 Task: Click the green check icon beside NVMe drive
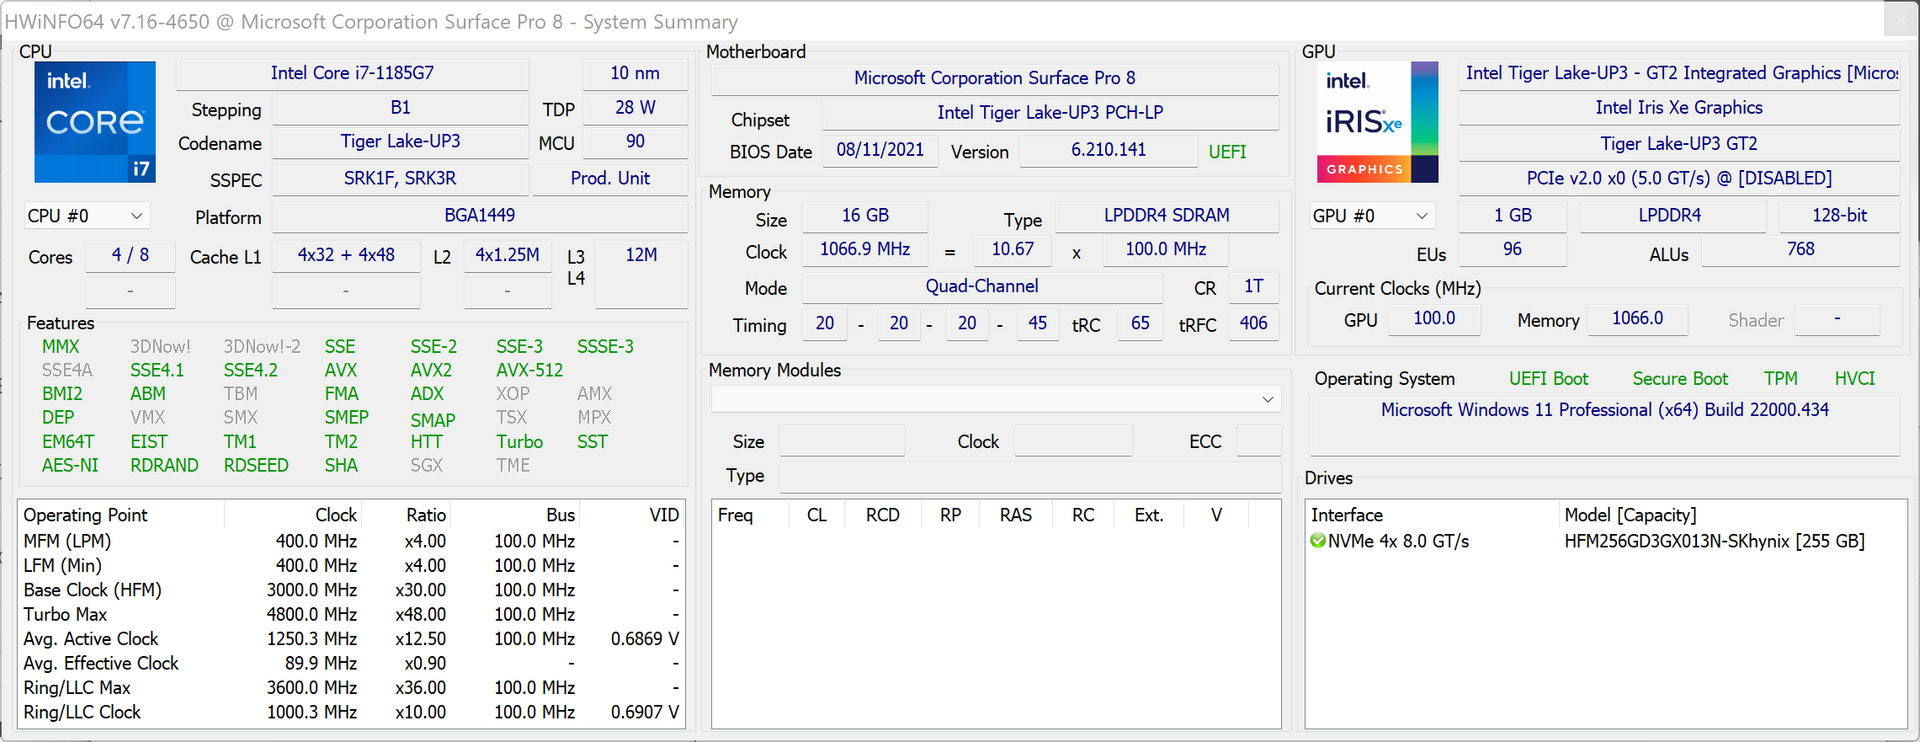pyautogui.click(x=1318, y=541)
